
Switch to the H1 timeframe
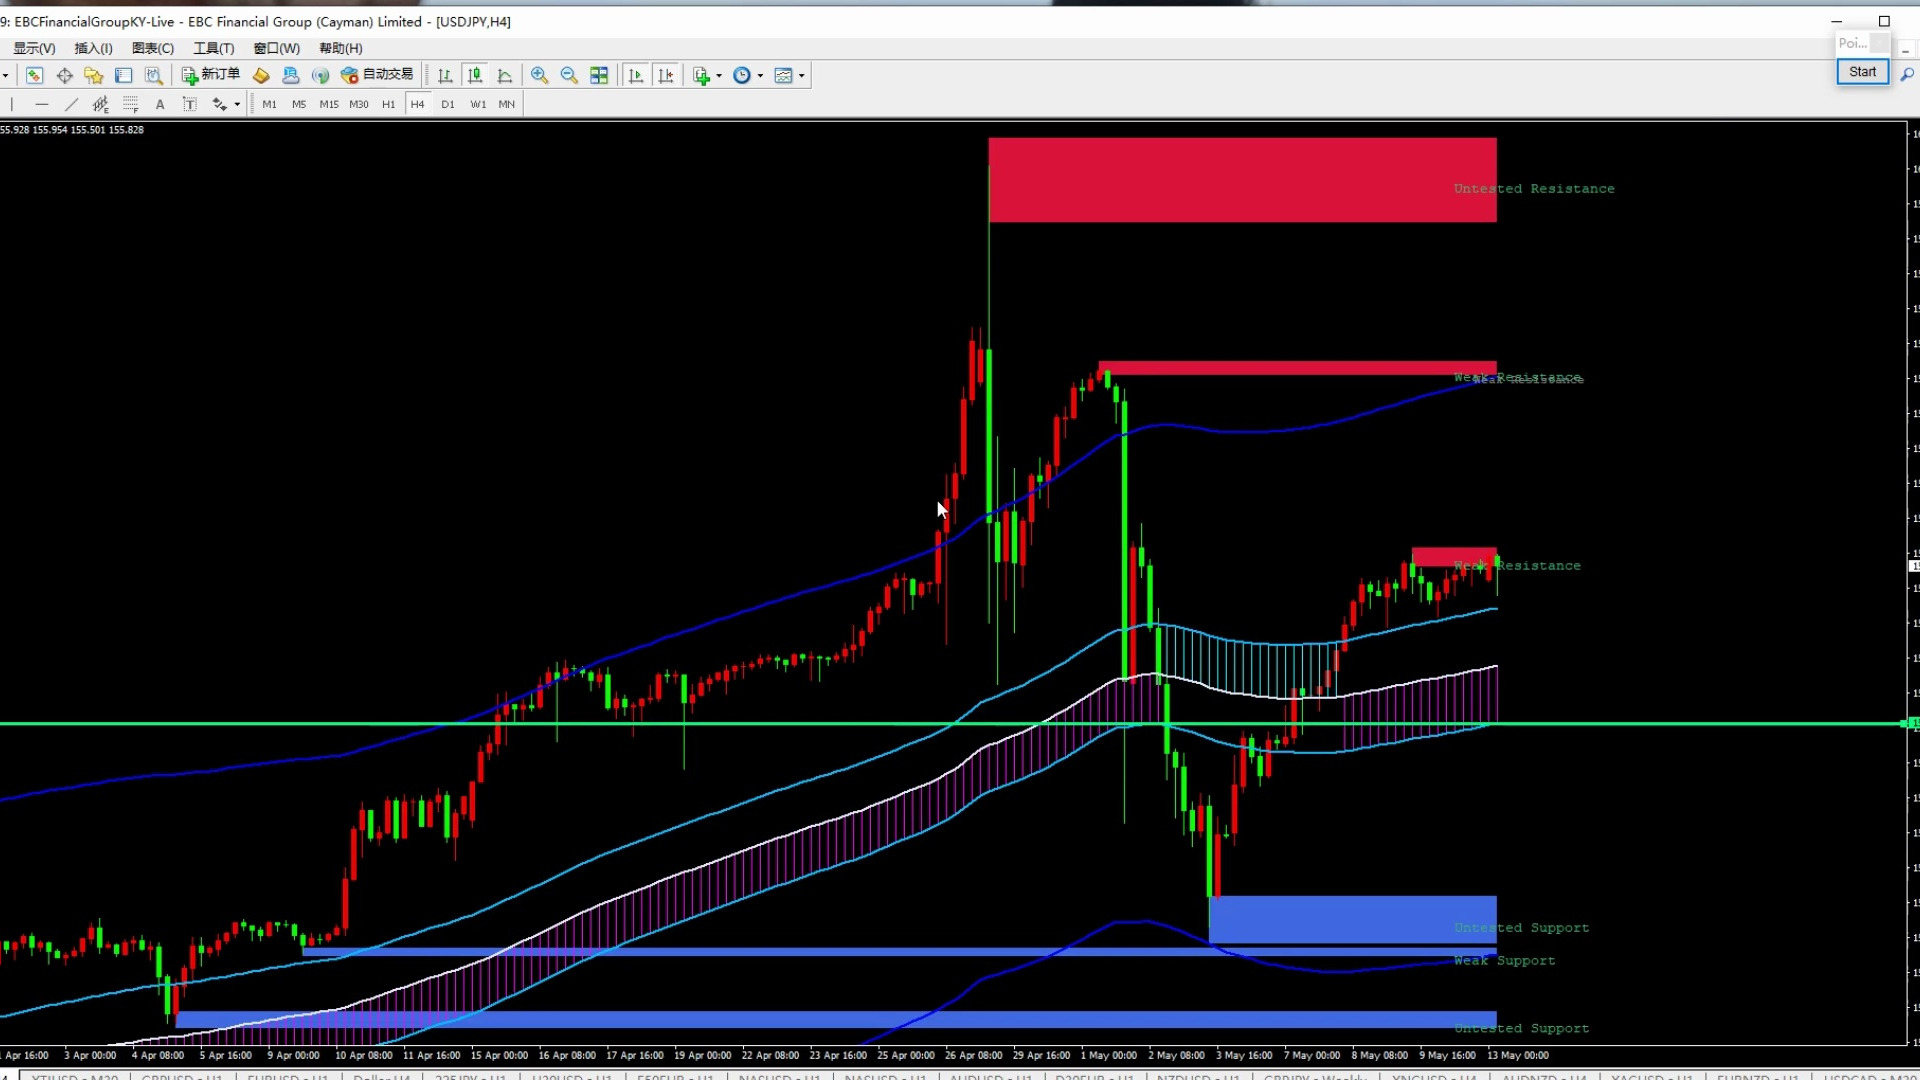[388, 104]
